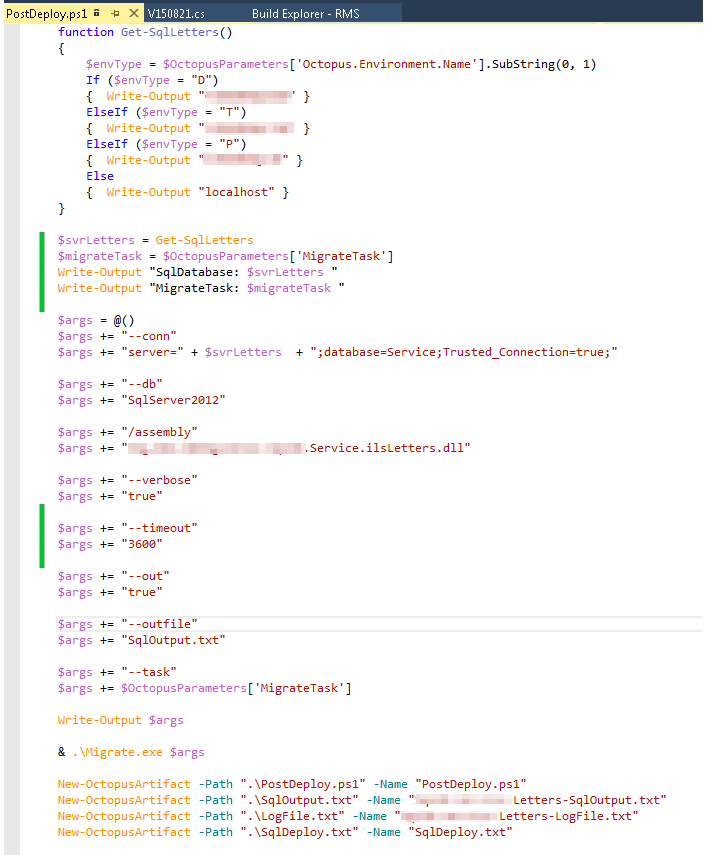This screenshot has height=855, width=714.
Task: Click the lock icon on PostDeploy.ps1 tab
Action: [x=96, y=12]
